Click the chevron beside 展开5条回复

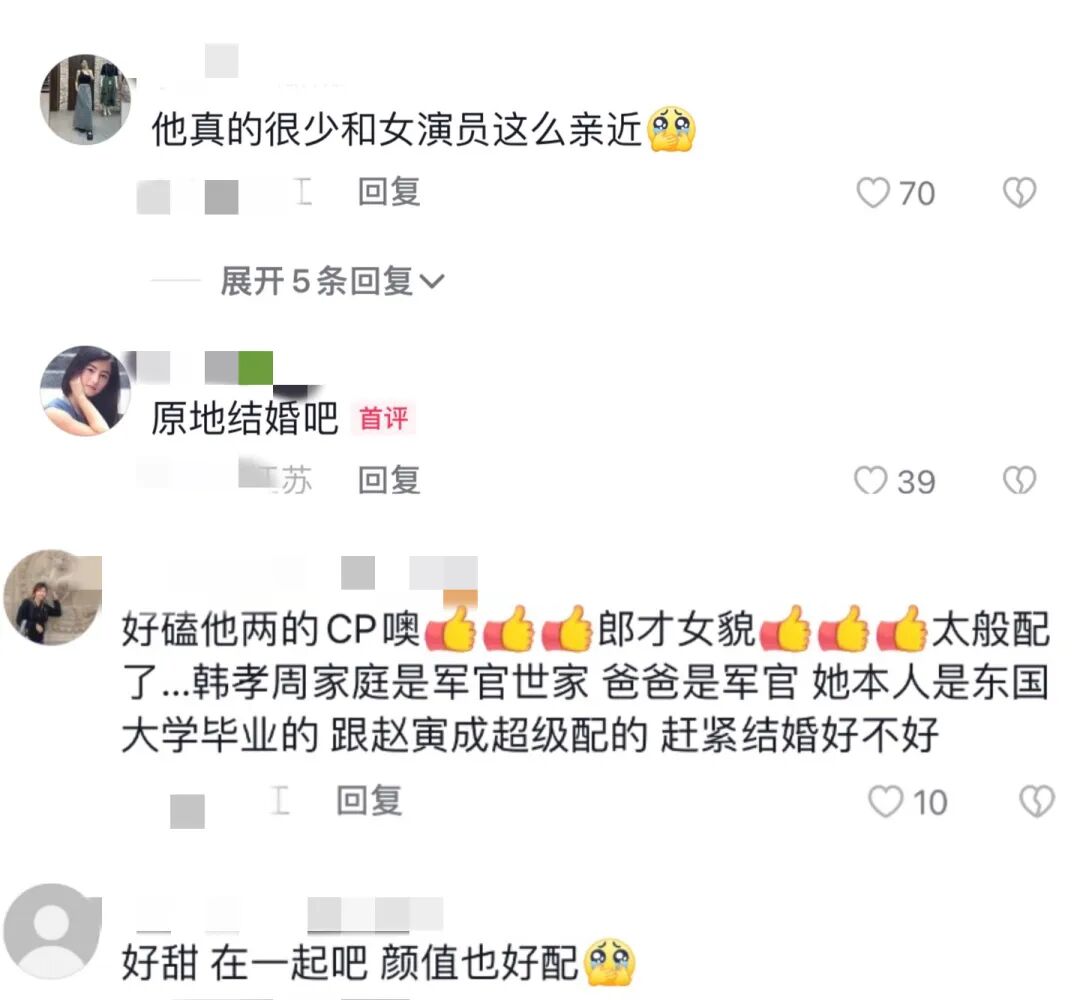coord(432,282)
